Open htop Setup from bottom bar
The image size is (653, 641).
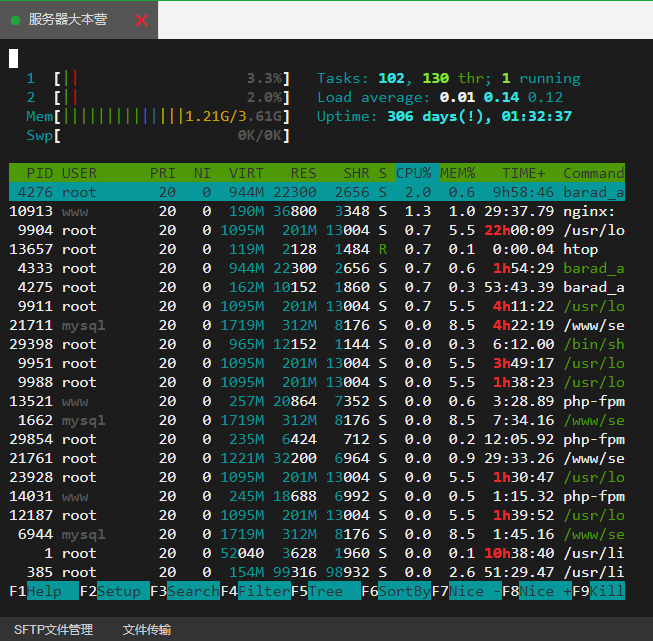[x=122, y=591]
